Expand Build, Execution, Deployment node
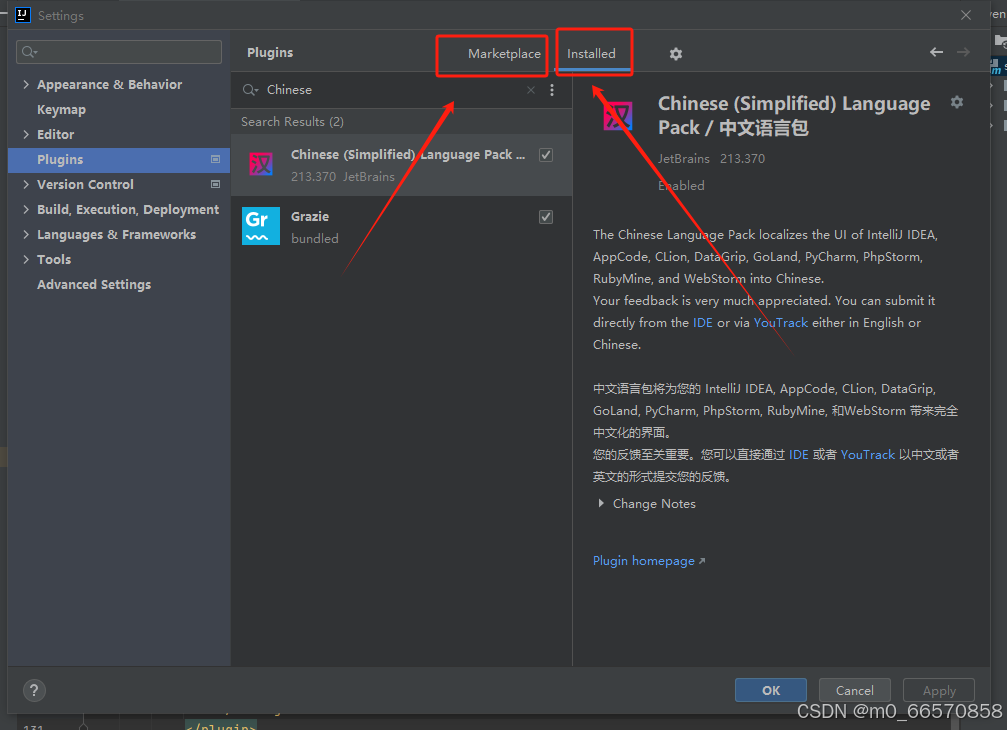Viewport: 1007px width, 730px height. point(26,209)
